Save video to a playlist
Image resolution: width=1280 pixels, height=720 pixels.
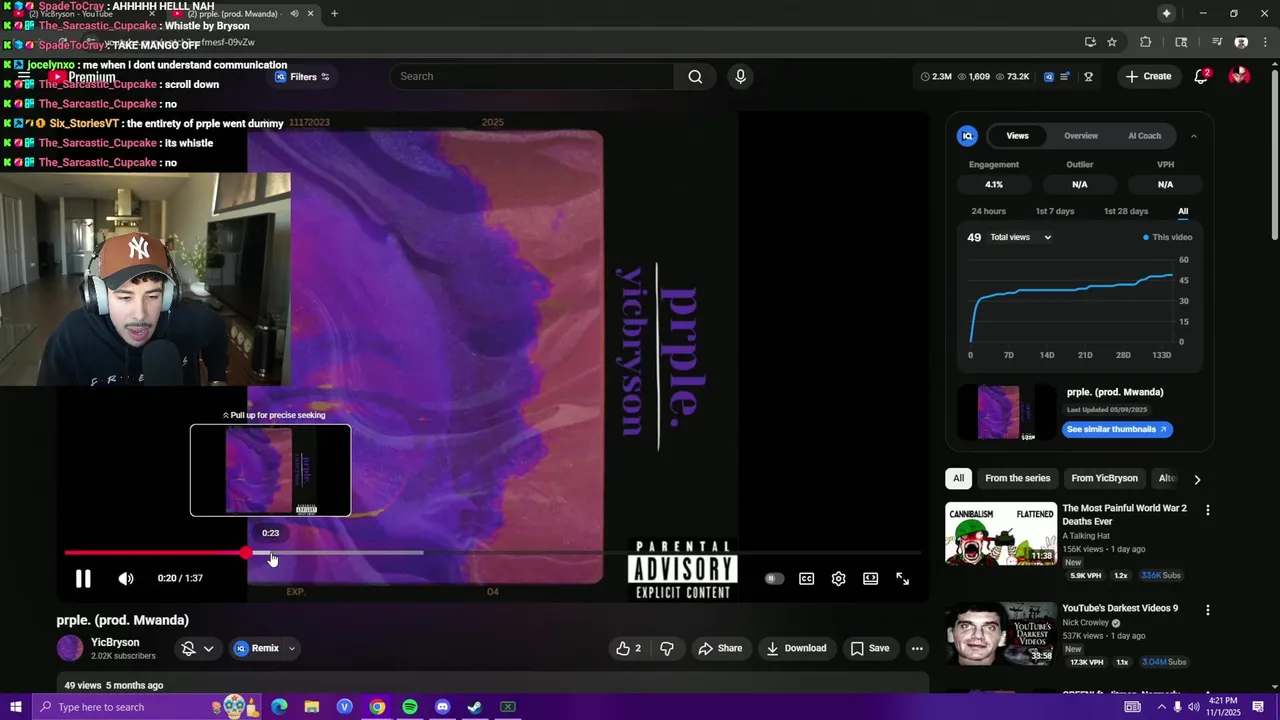click(870, 648)
